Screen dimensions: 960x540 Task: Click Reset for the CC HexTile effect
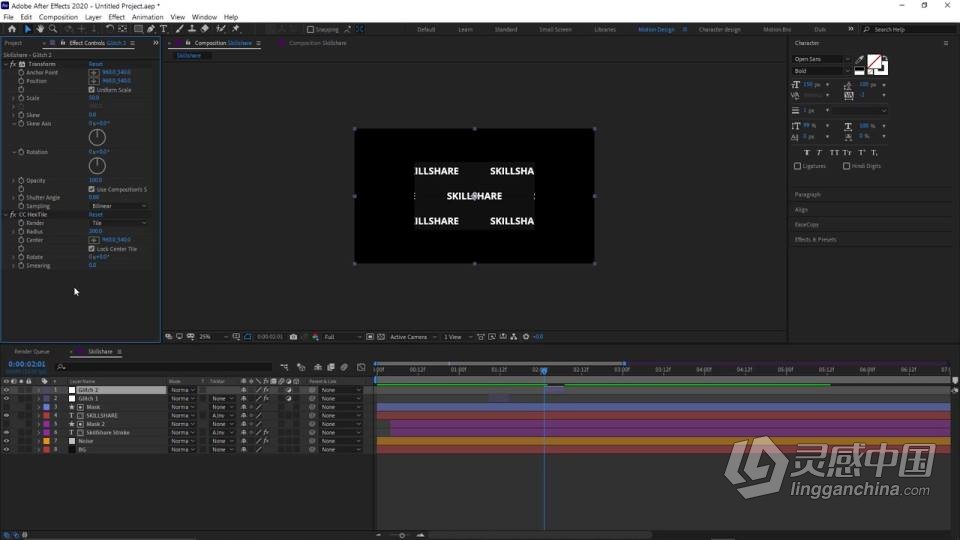coord(96,215)
